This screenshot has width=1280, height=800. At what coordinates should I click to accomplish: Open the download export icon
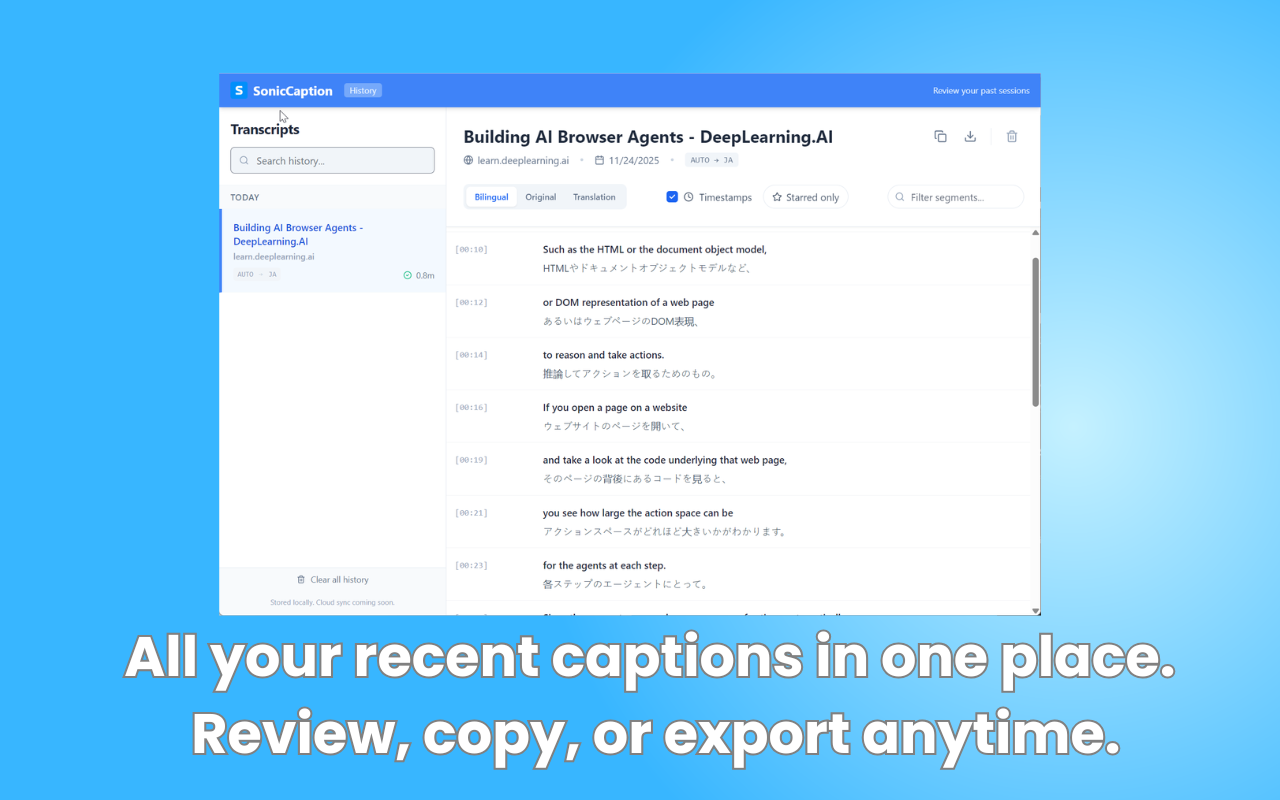pos(970,136)
